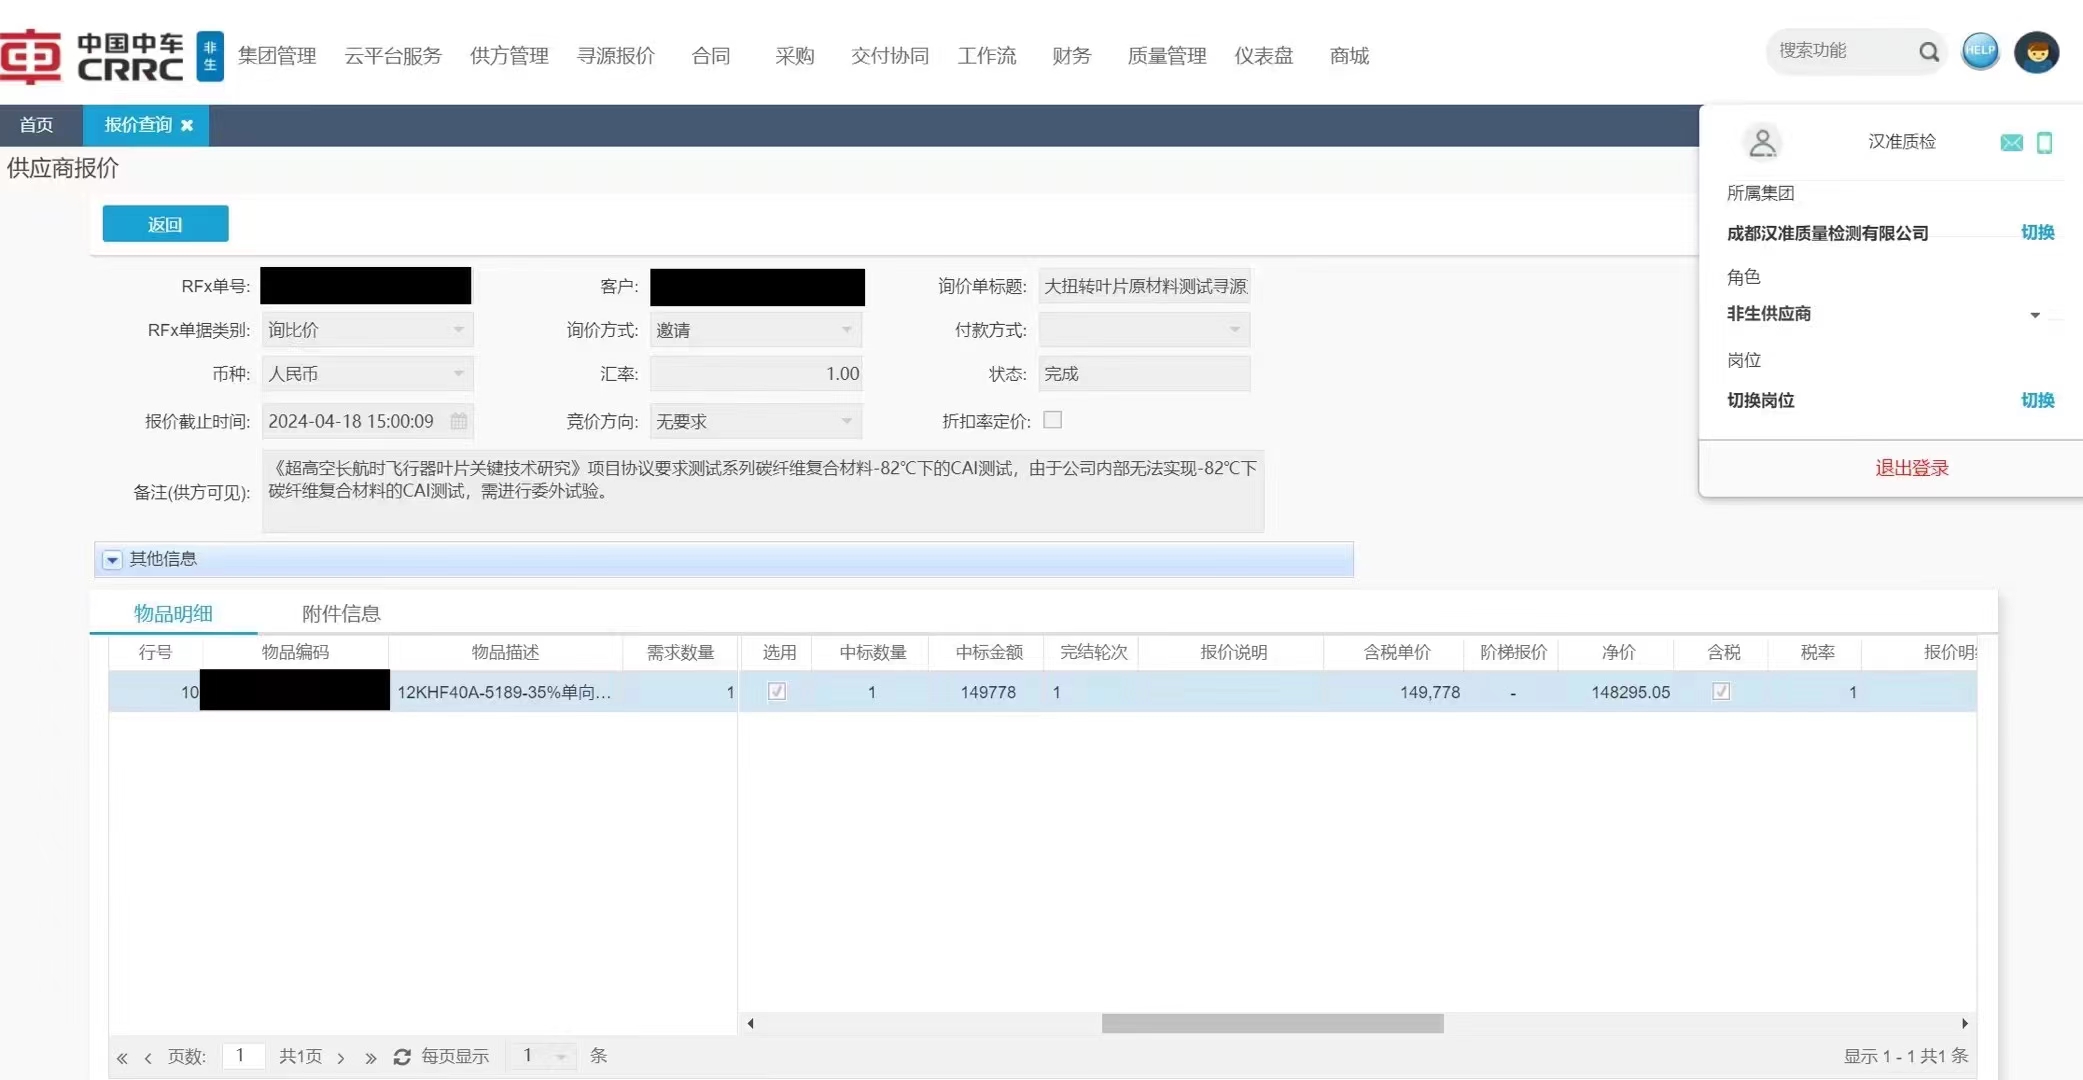Click the search magnifier icon
Screen dimensions: 2083x1080
click(1928, 51)
